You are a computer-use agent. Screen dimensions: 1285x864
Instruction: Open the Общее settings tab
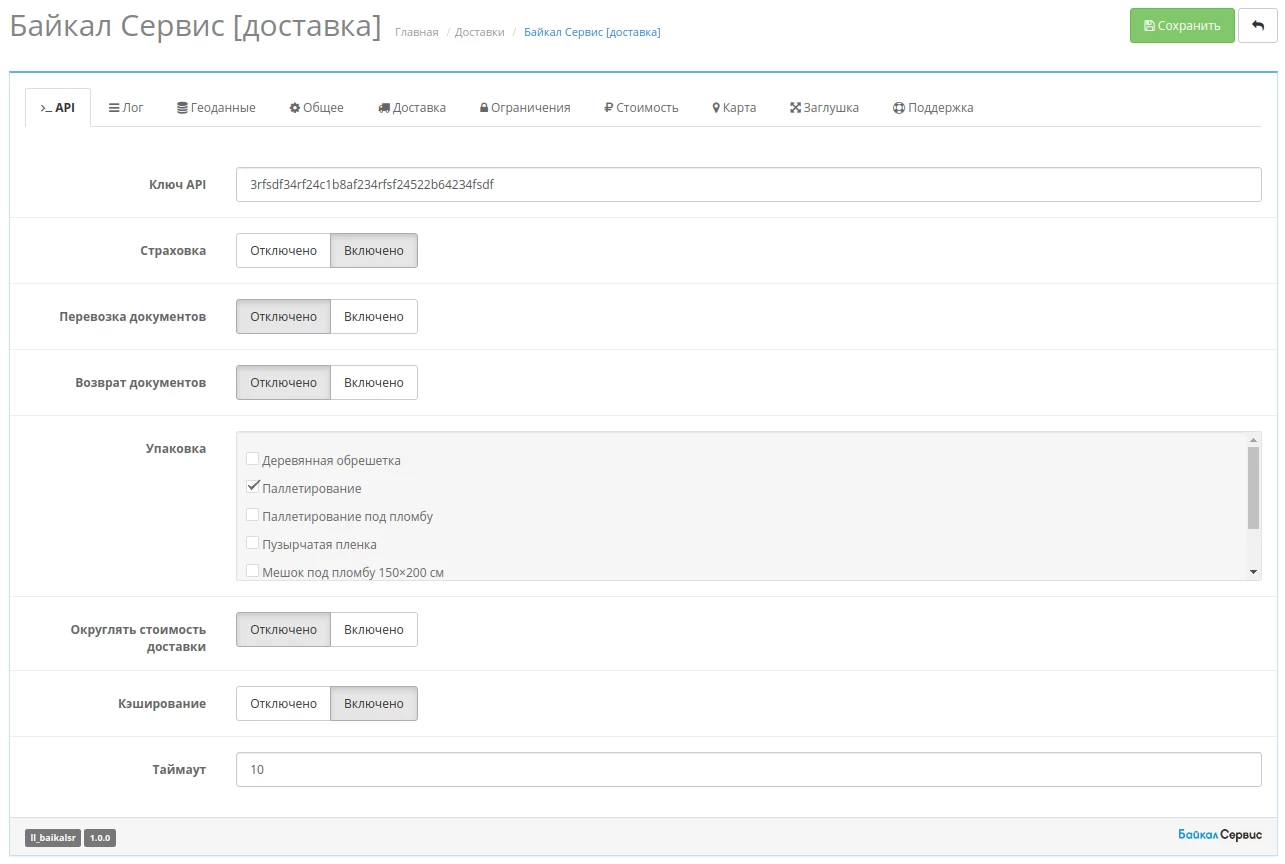point(316,108)
